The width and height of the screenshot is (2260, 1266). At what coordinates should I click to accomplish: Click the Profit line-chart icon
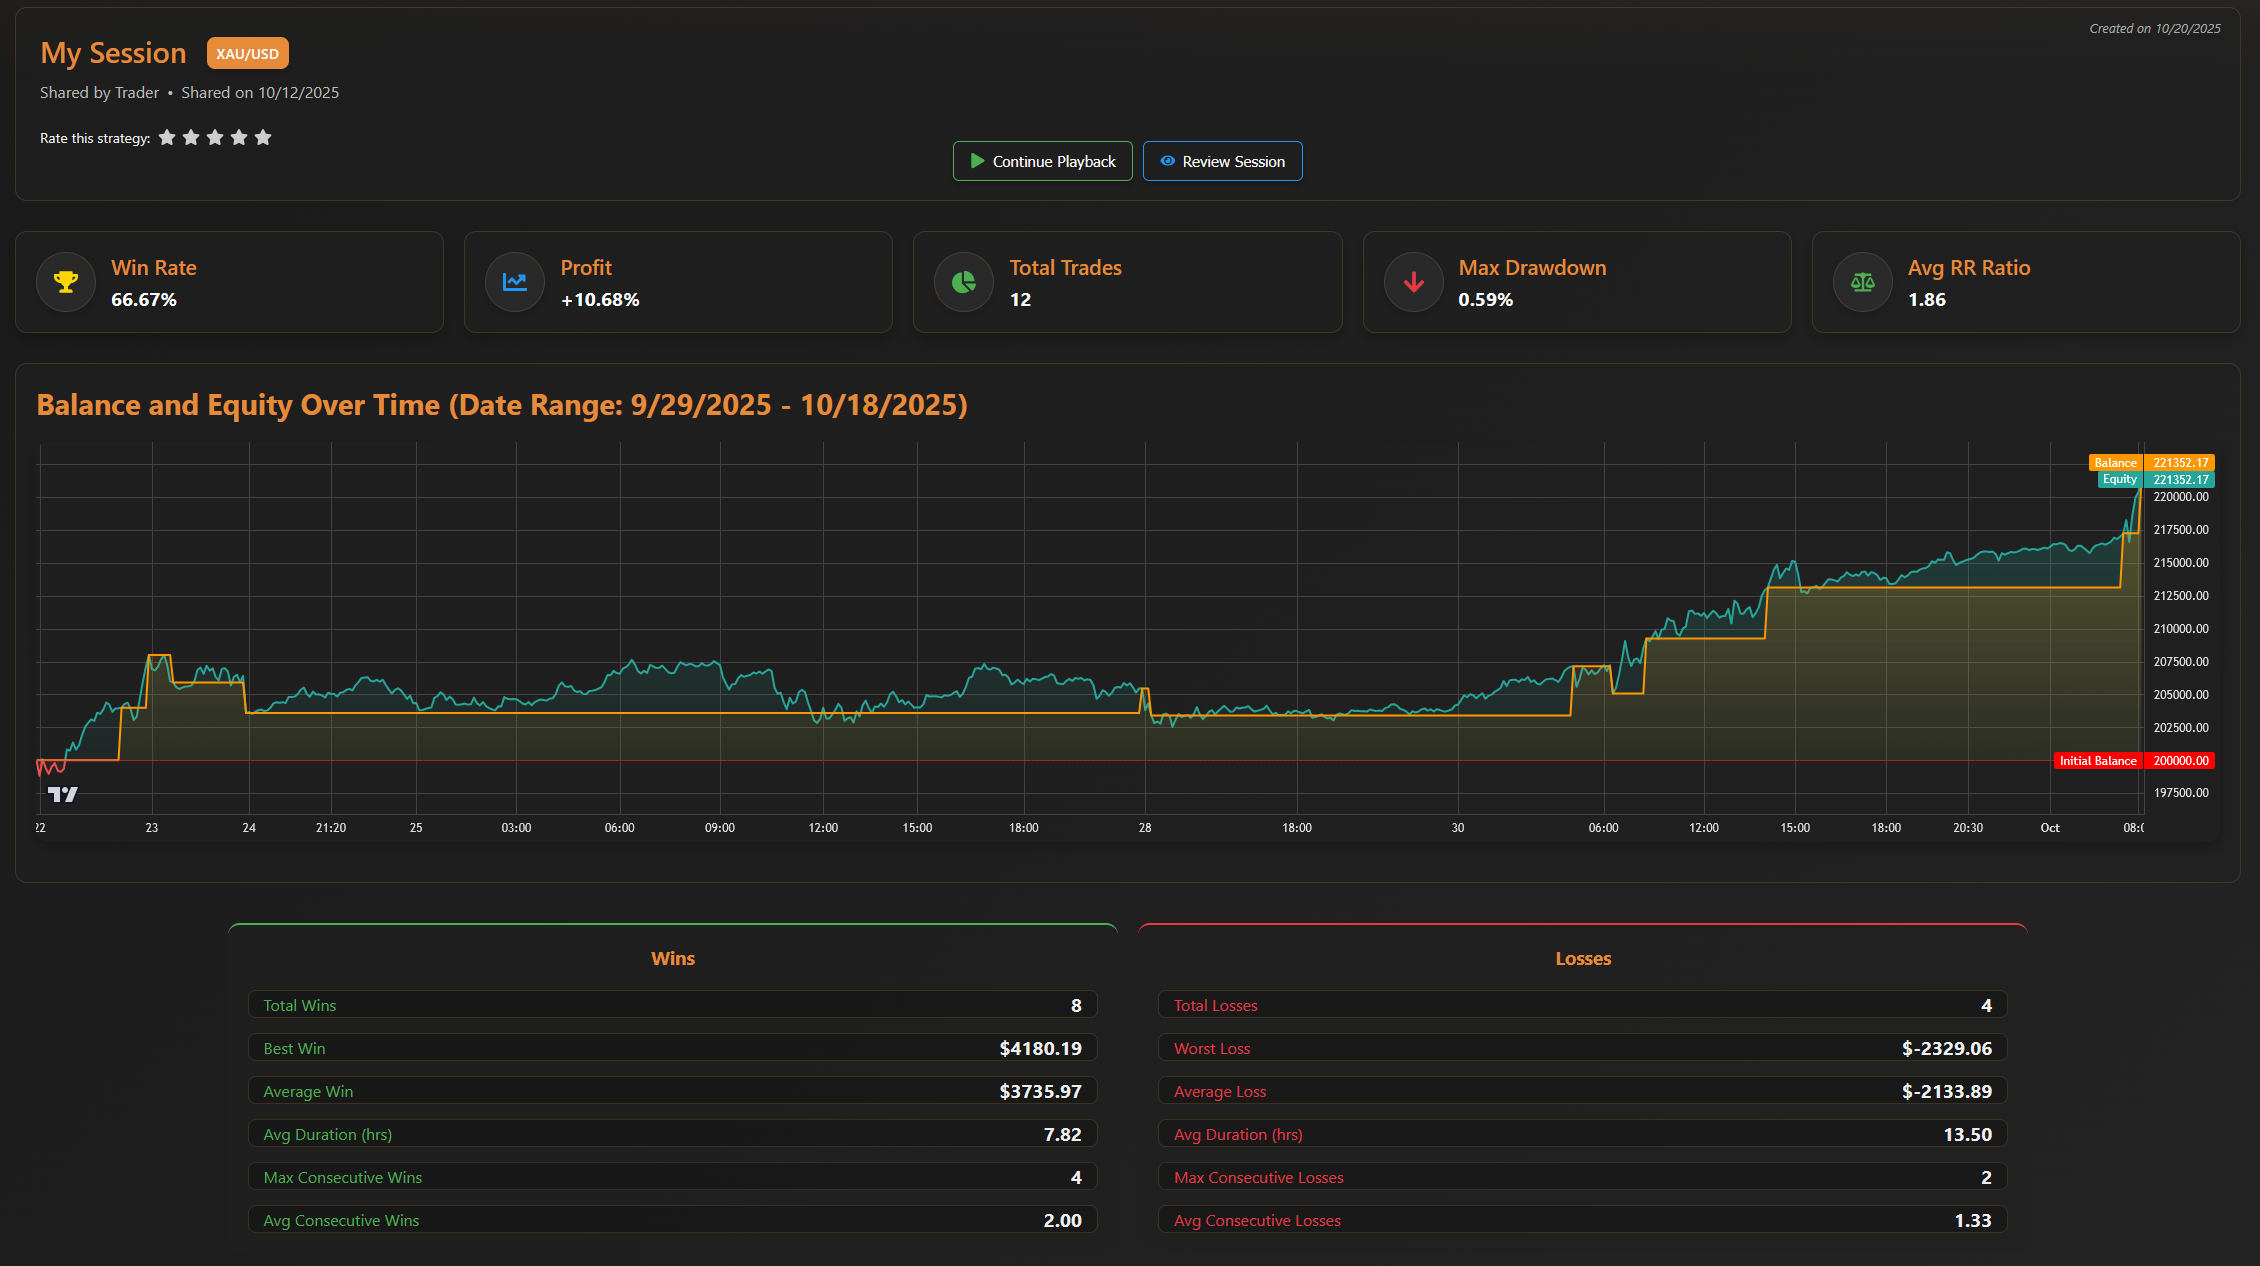pos(514,282)
